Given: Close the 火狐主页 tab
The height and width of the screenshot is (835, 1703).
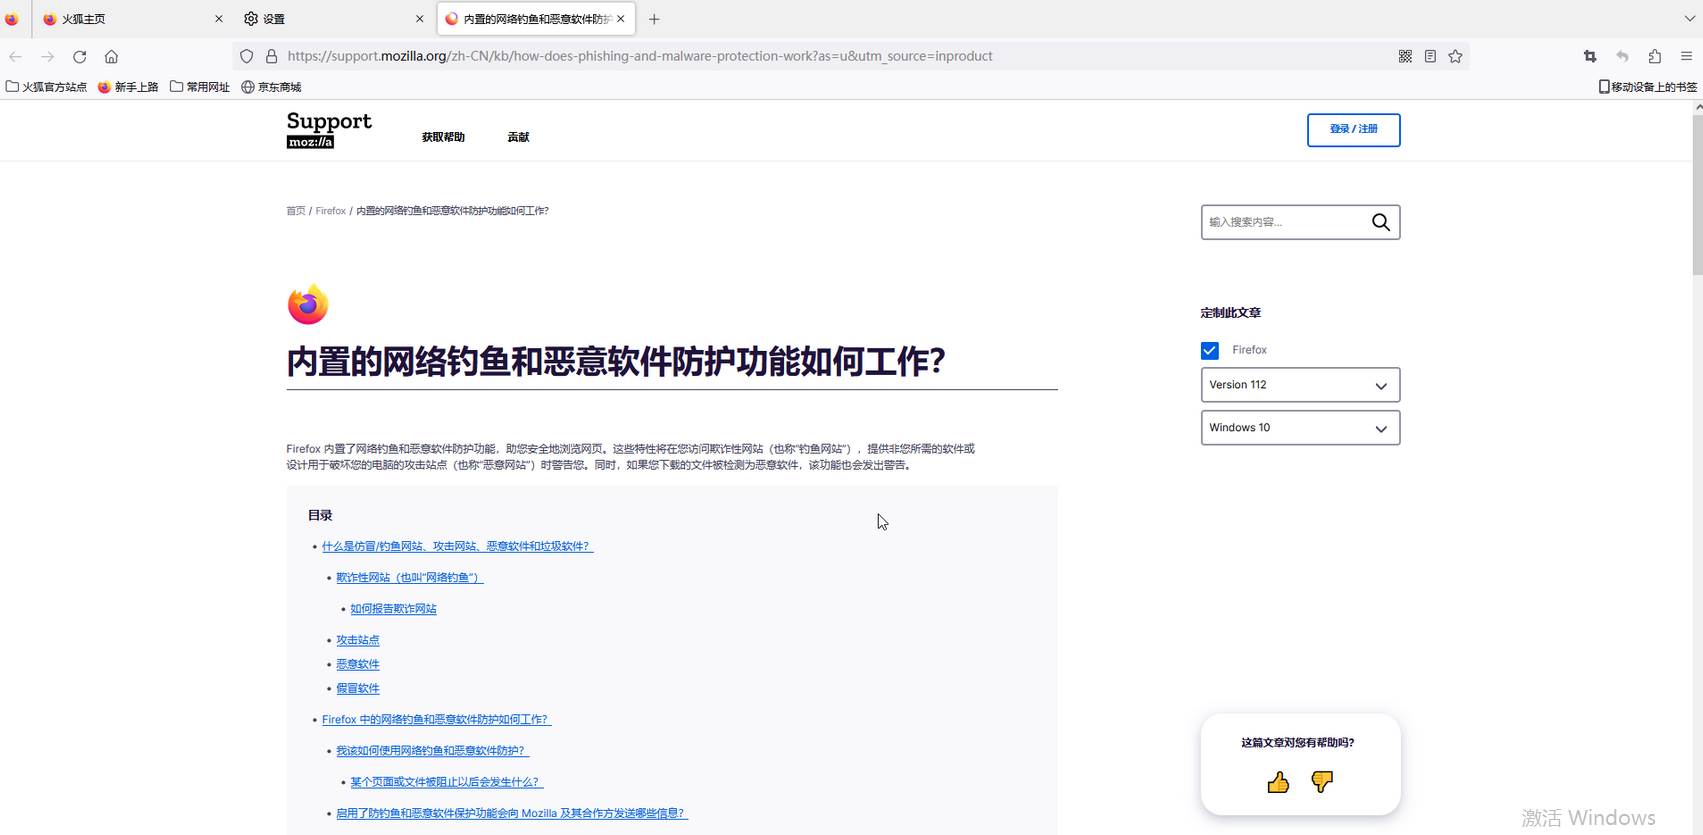Looking at the screenshot, I should 219,19.
